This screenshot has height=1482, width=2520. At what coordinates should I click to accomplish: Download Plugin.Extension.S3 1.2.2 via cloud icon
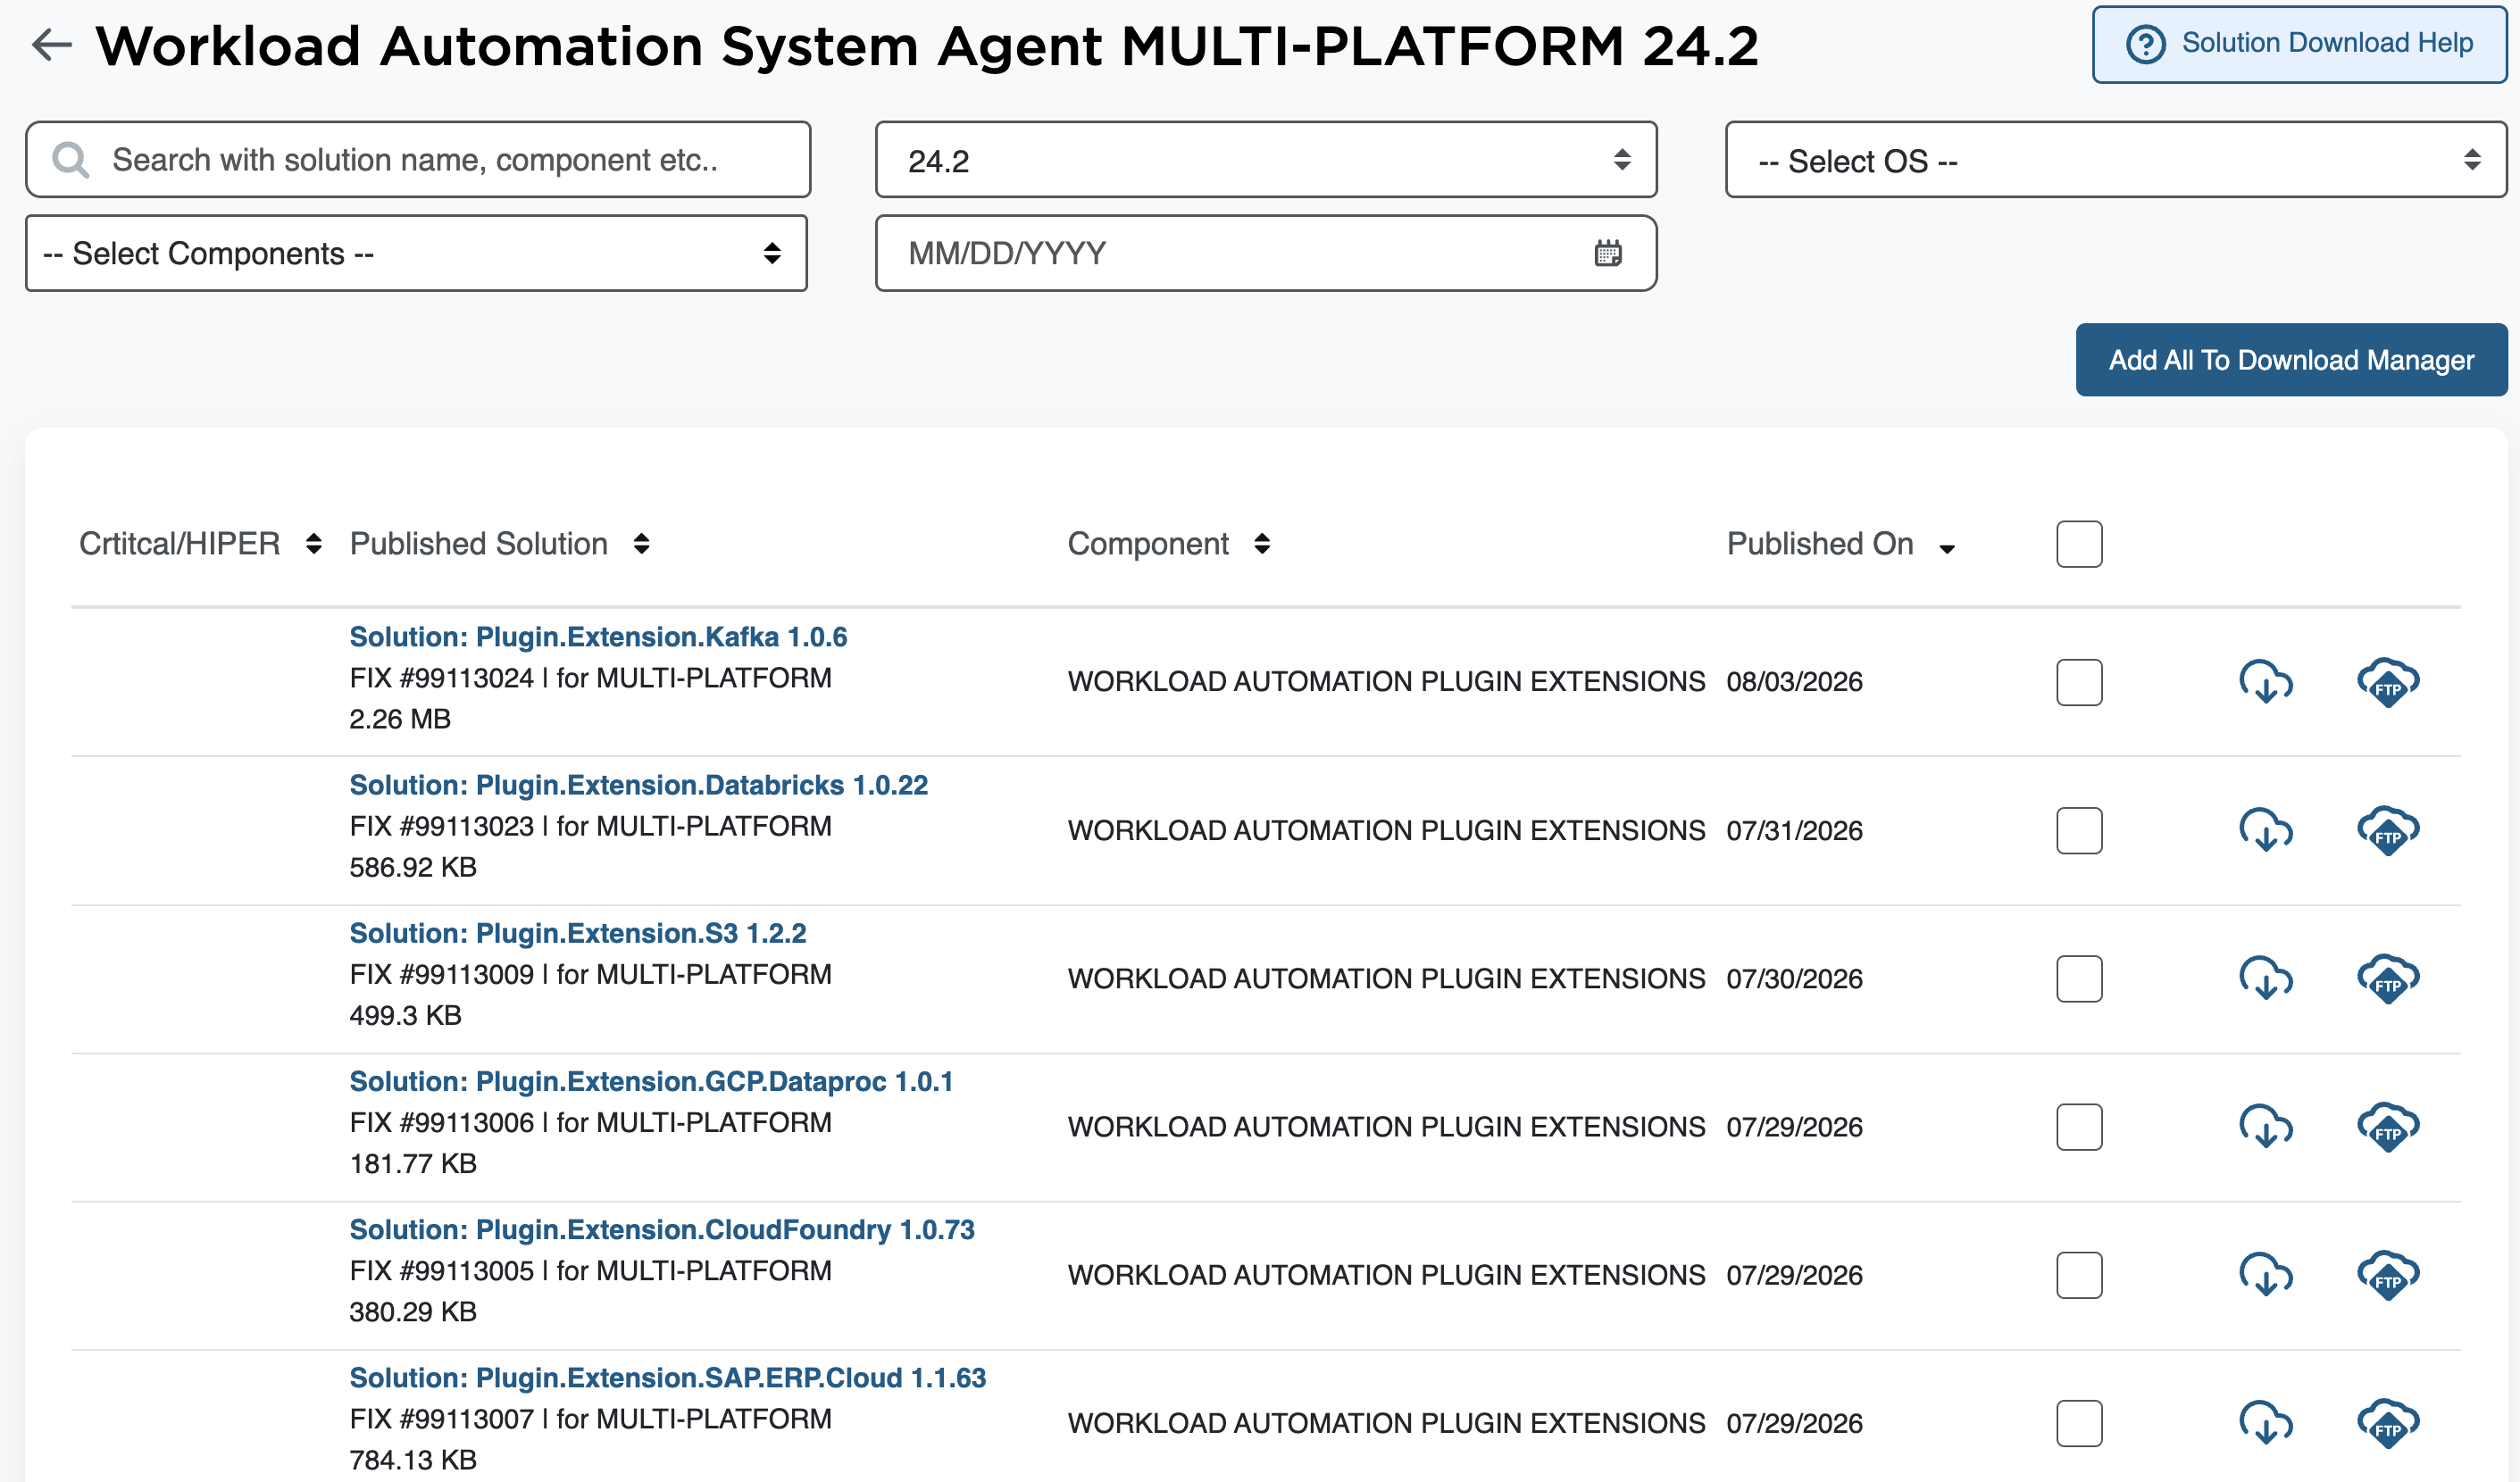coord(2265,978)
